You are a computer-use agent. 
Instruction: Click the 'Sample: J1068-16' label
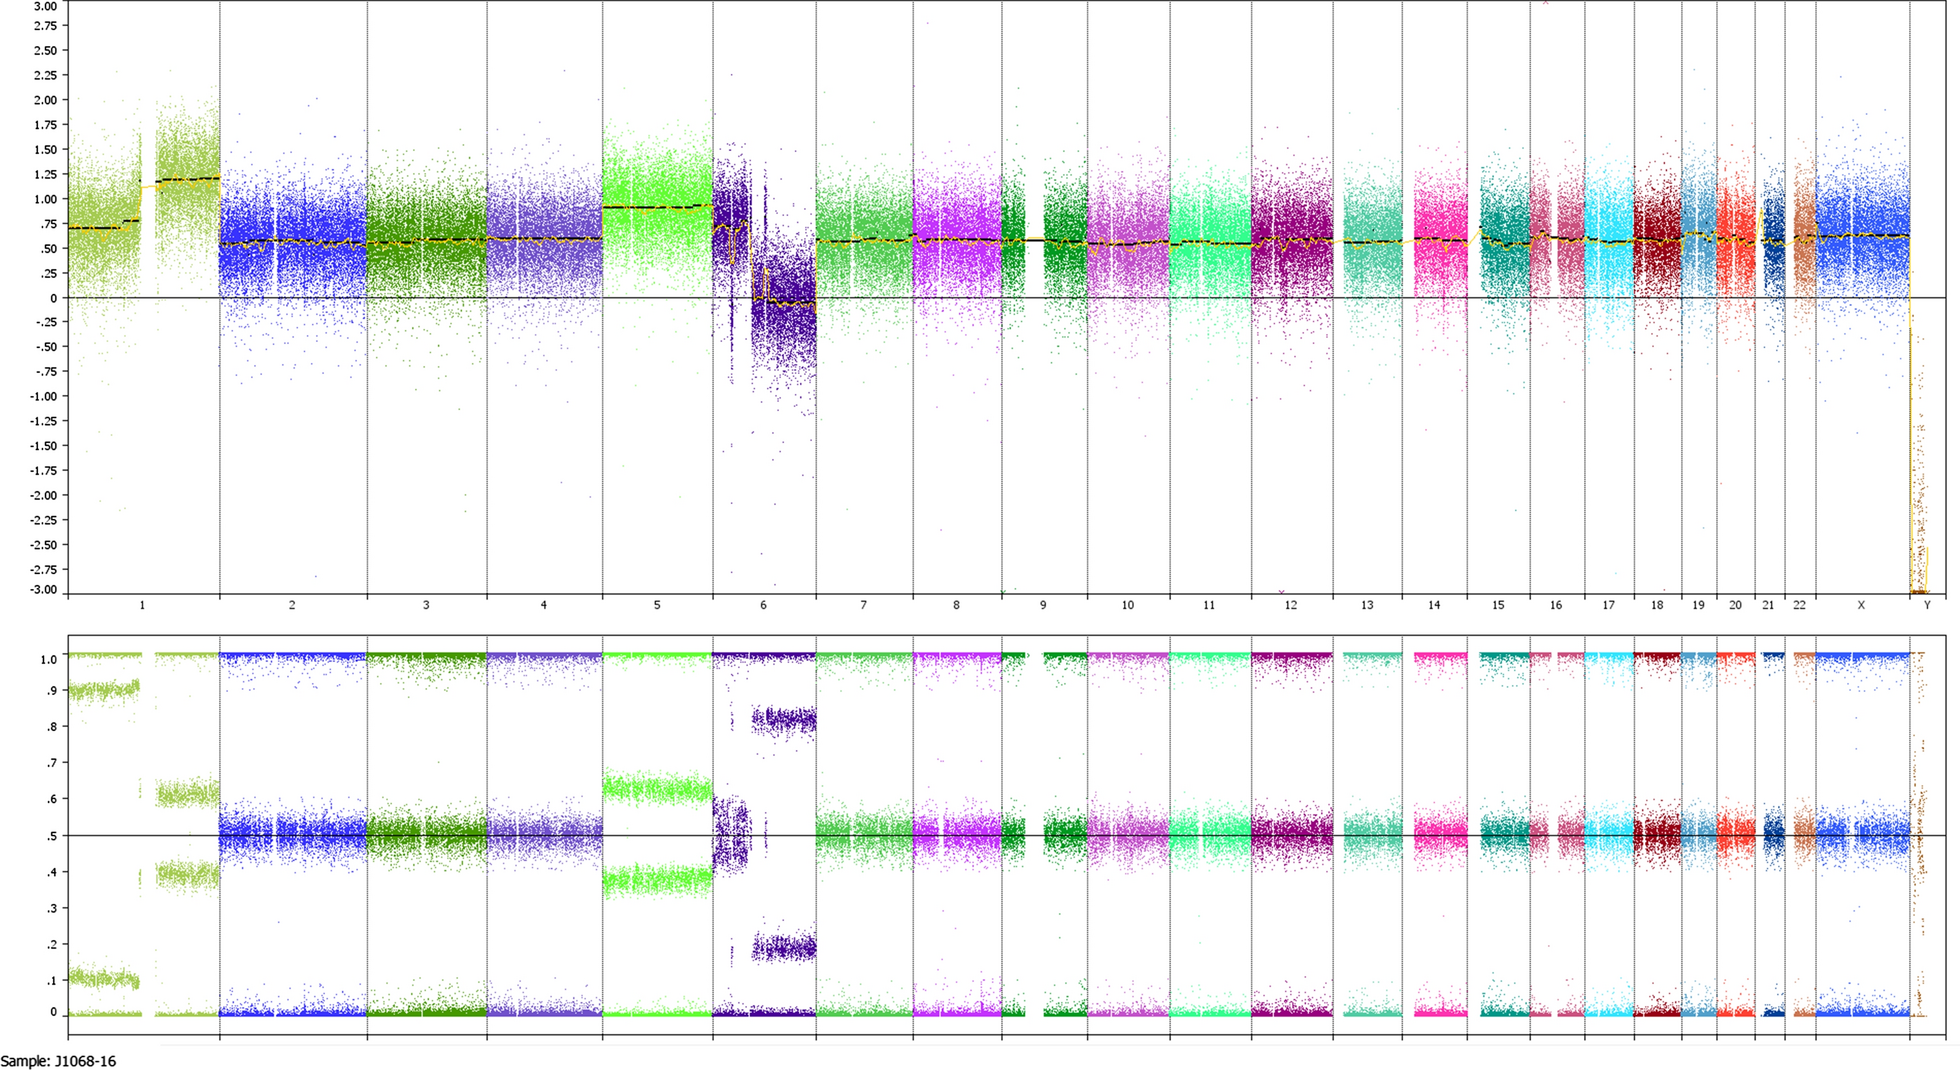tap(58, 1061)
